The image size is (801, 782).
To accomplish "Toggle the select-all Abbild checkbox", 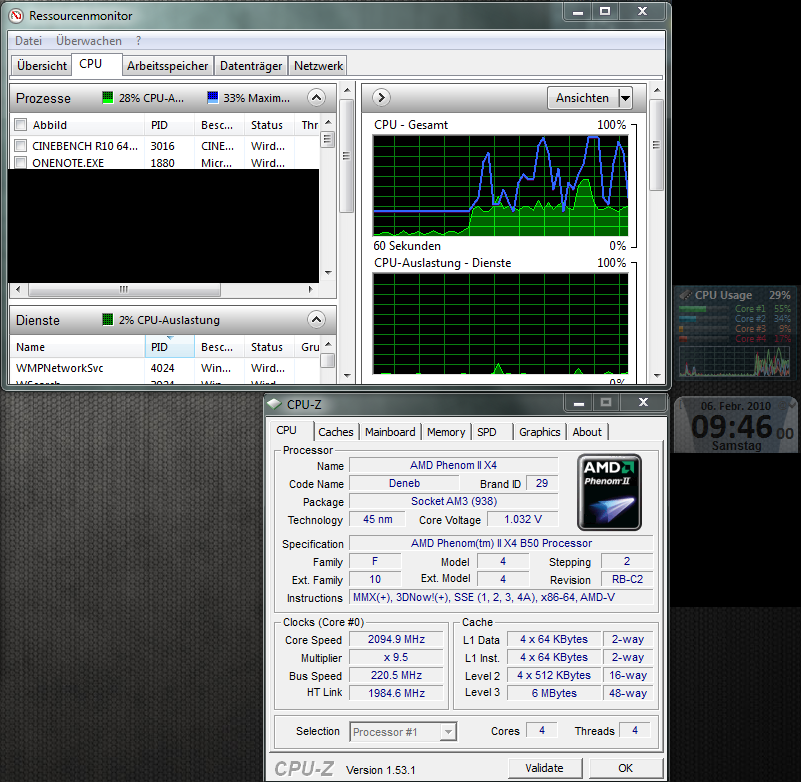I will (20, 125).
